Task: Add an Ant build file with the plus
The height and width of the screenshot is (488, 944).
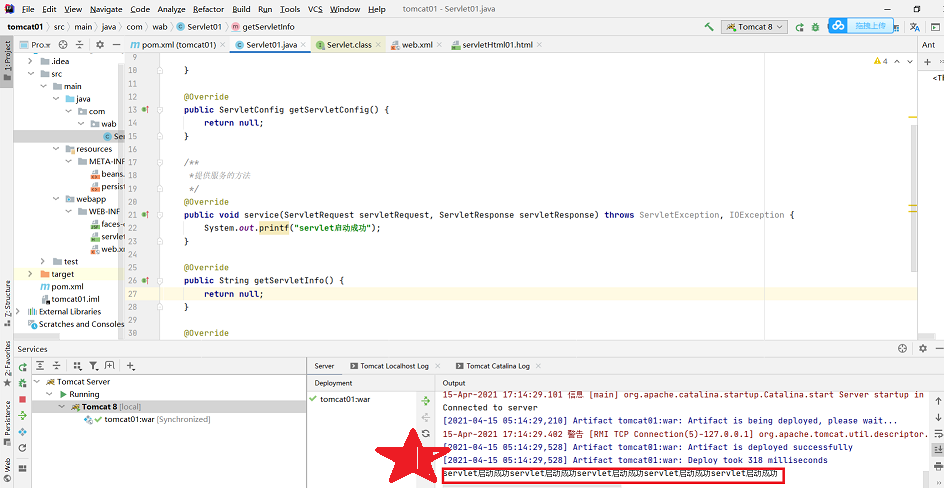Action: (927, 62)
